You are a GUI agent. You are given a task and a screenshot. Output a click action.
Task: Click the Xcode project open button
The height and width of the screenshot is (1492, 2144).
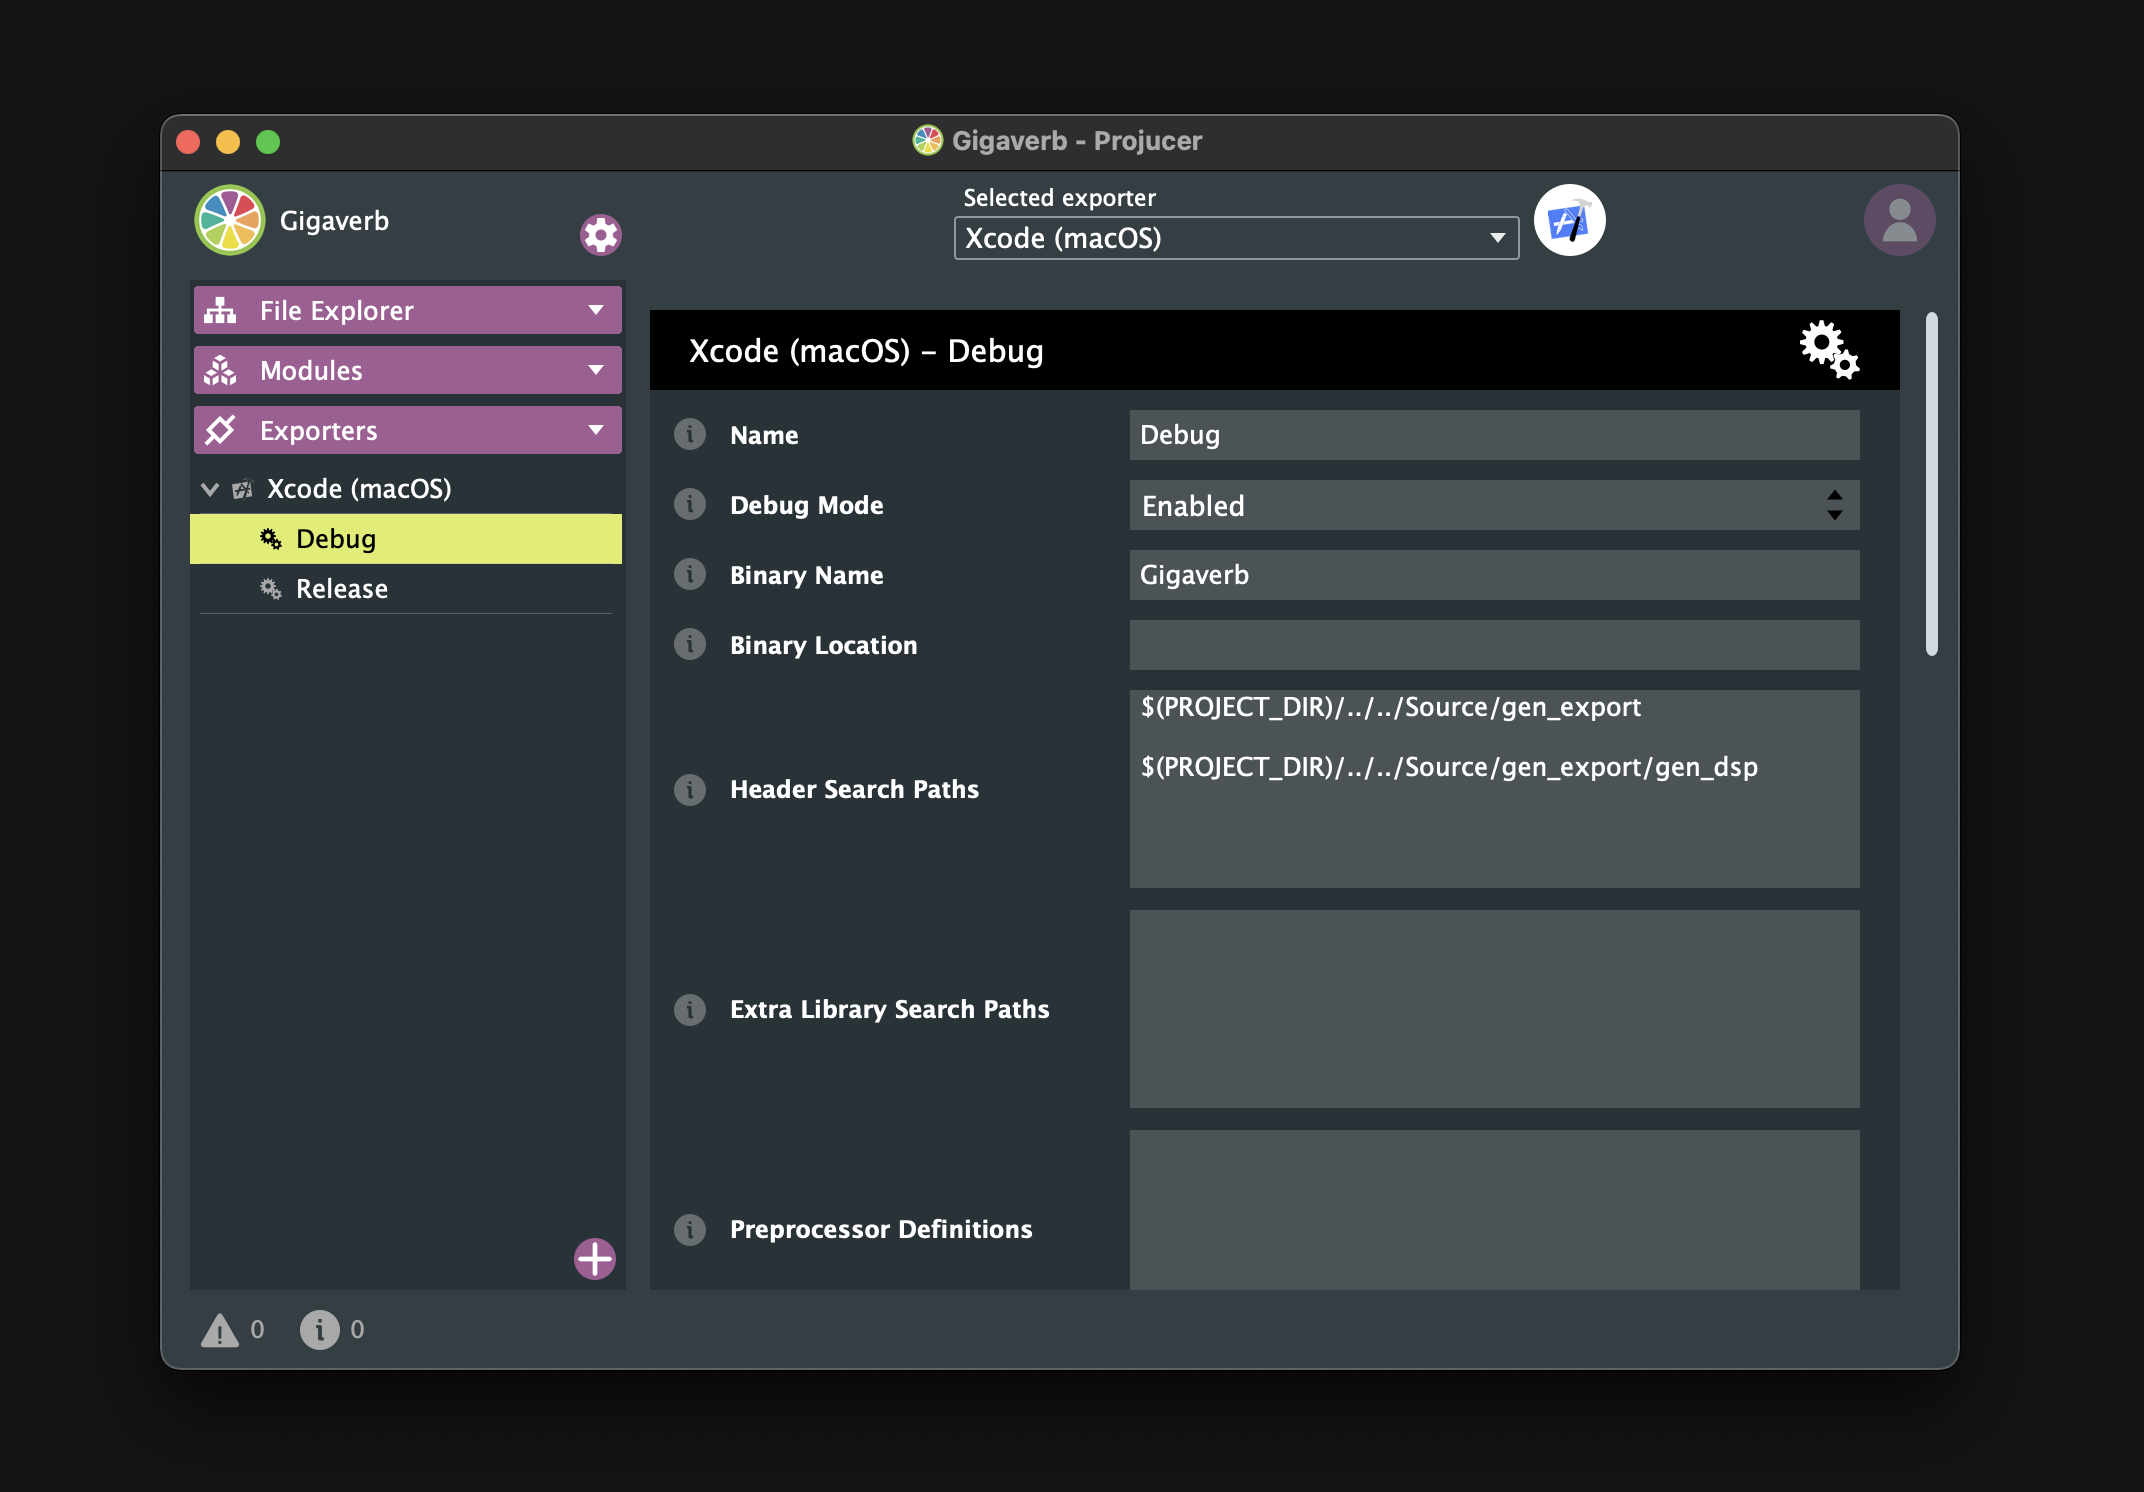1567,220
